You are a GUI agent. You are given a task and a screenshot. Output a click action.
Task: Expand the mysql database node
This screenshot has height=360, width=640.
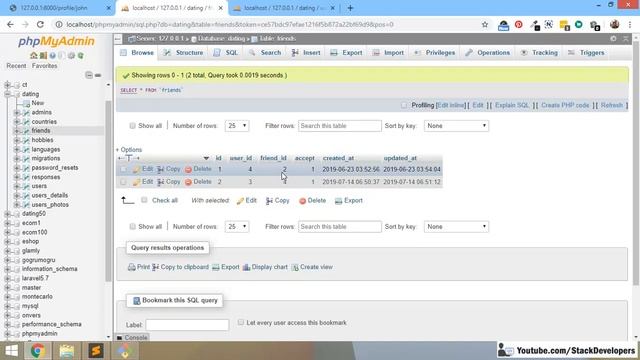click(x=7, y=306)
